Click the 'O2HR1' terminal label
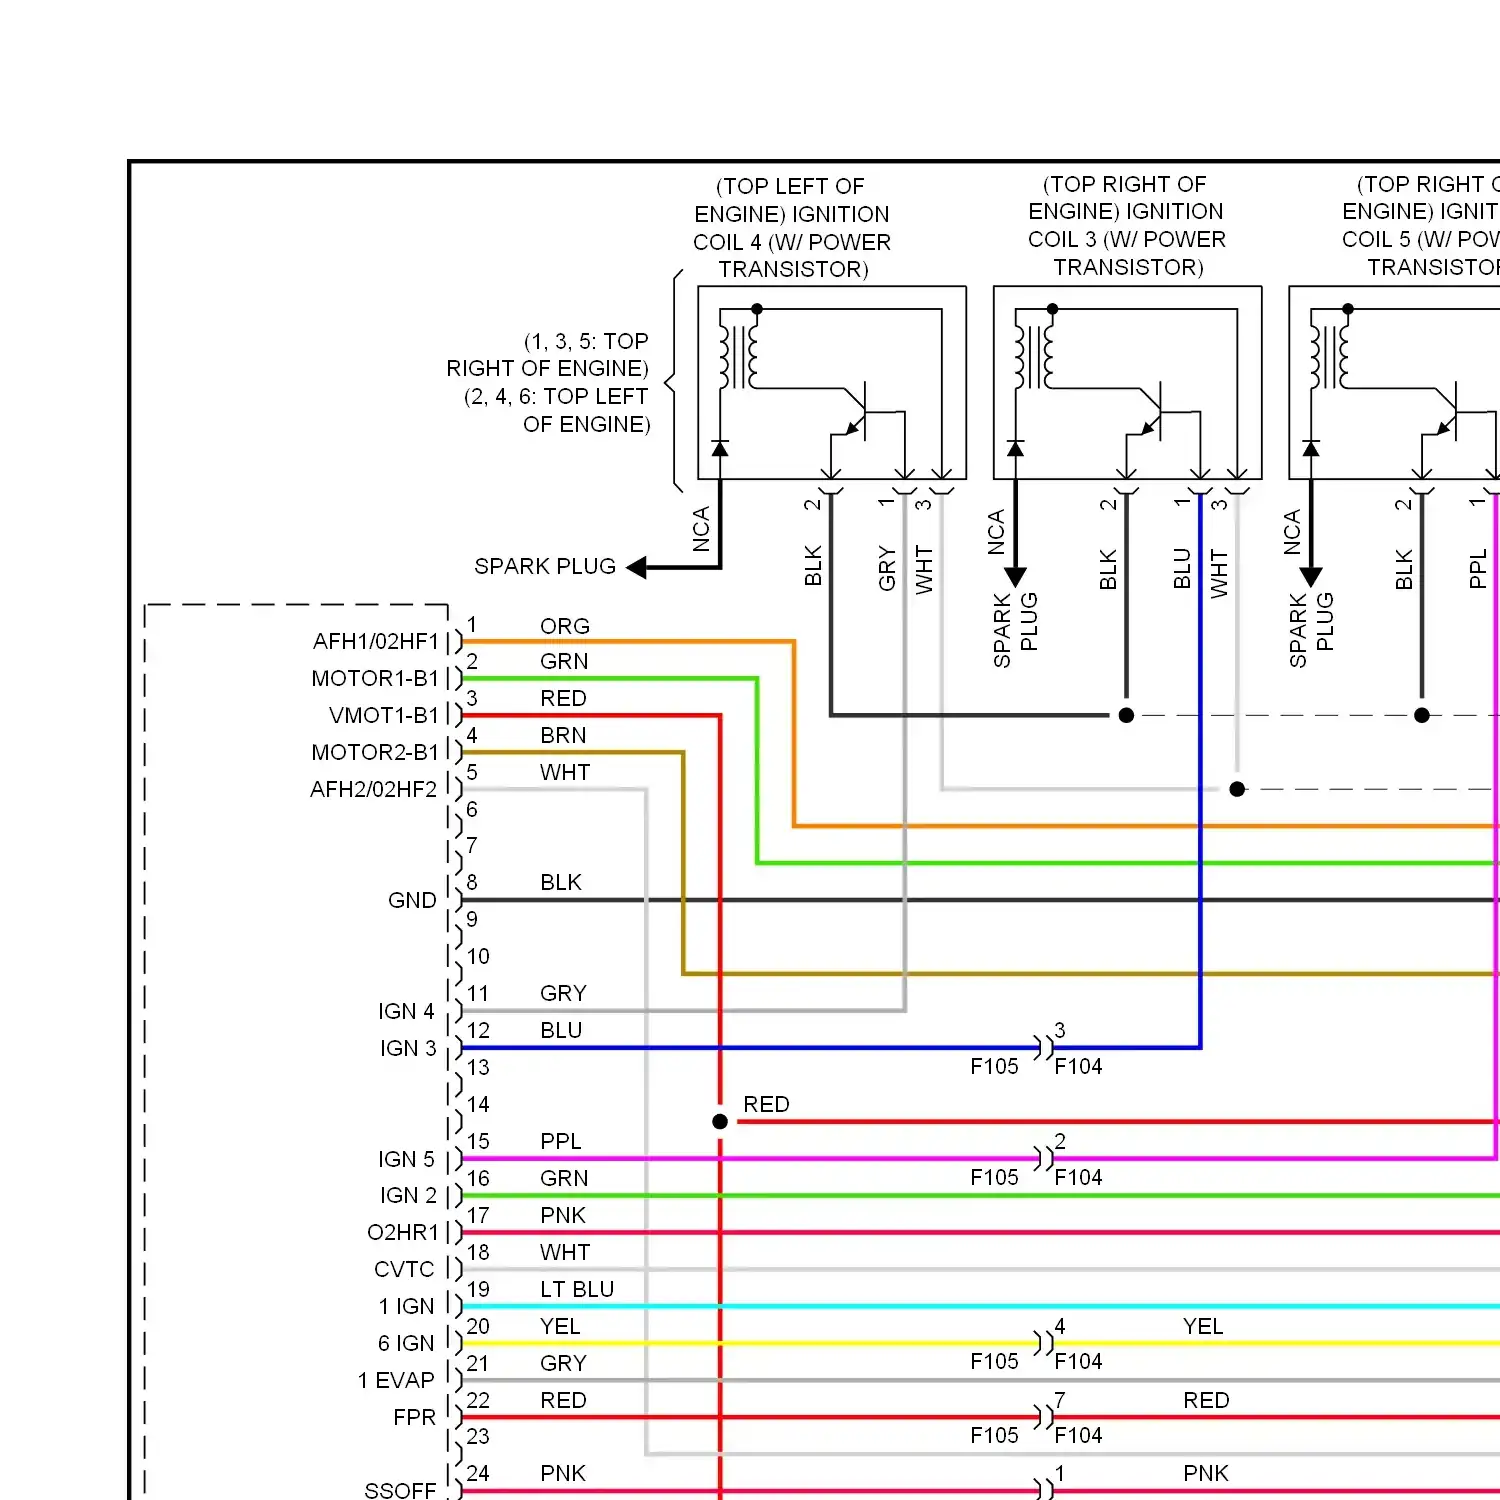Viewport: 1500px width, 1500px height. [403, 1232]
